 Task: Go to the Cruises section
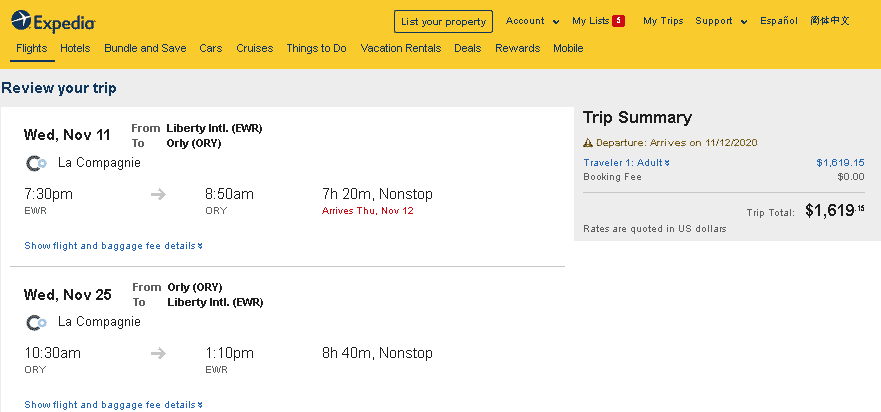click(254, 48)
